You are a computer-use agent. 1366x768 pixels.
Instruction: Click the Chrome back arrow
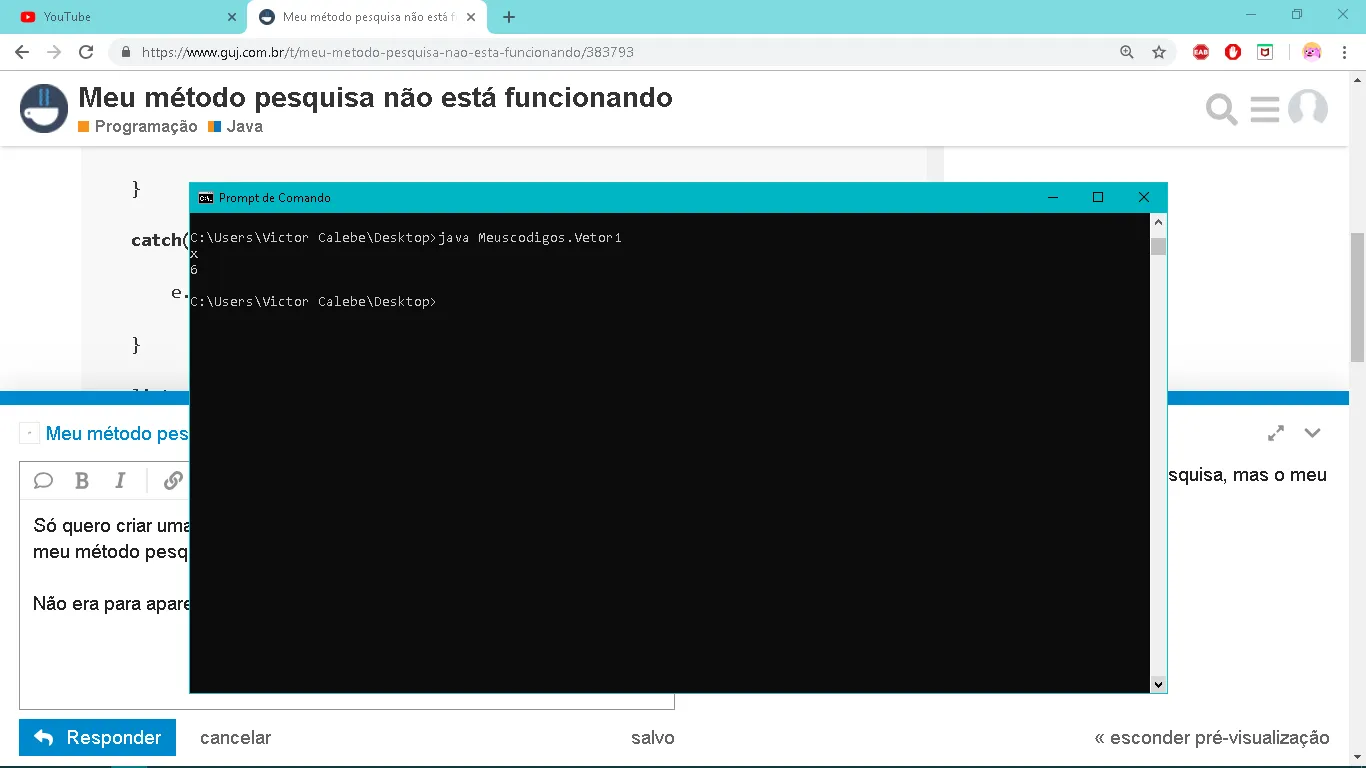click(22, 52)
